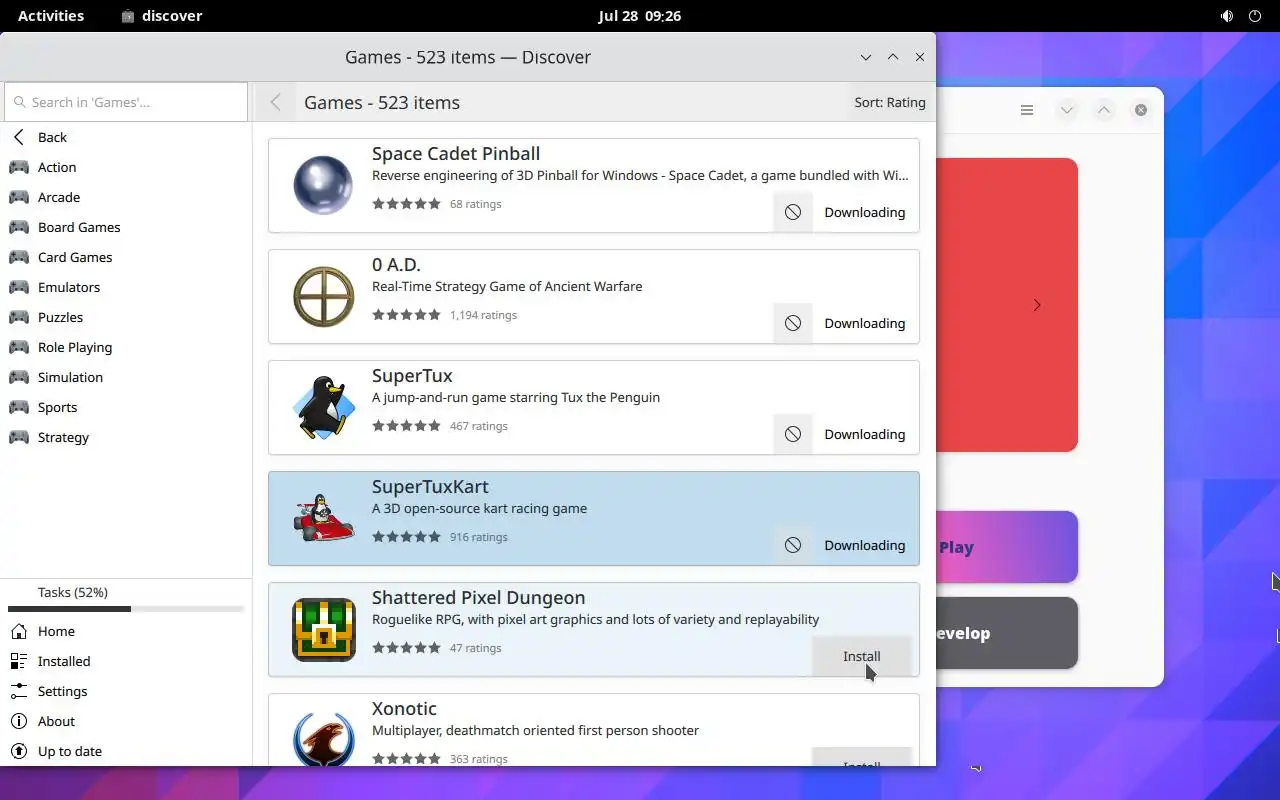The width and height of the screenshot is (1280, 800).
Task: Select the Emulators category
Action: (126, 287)
